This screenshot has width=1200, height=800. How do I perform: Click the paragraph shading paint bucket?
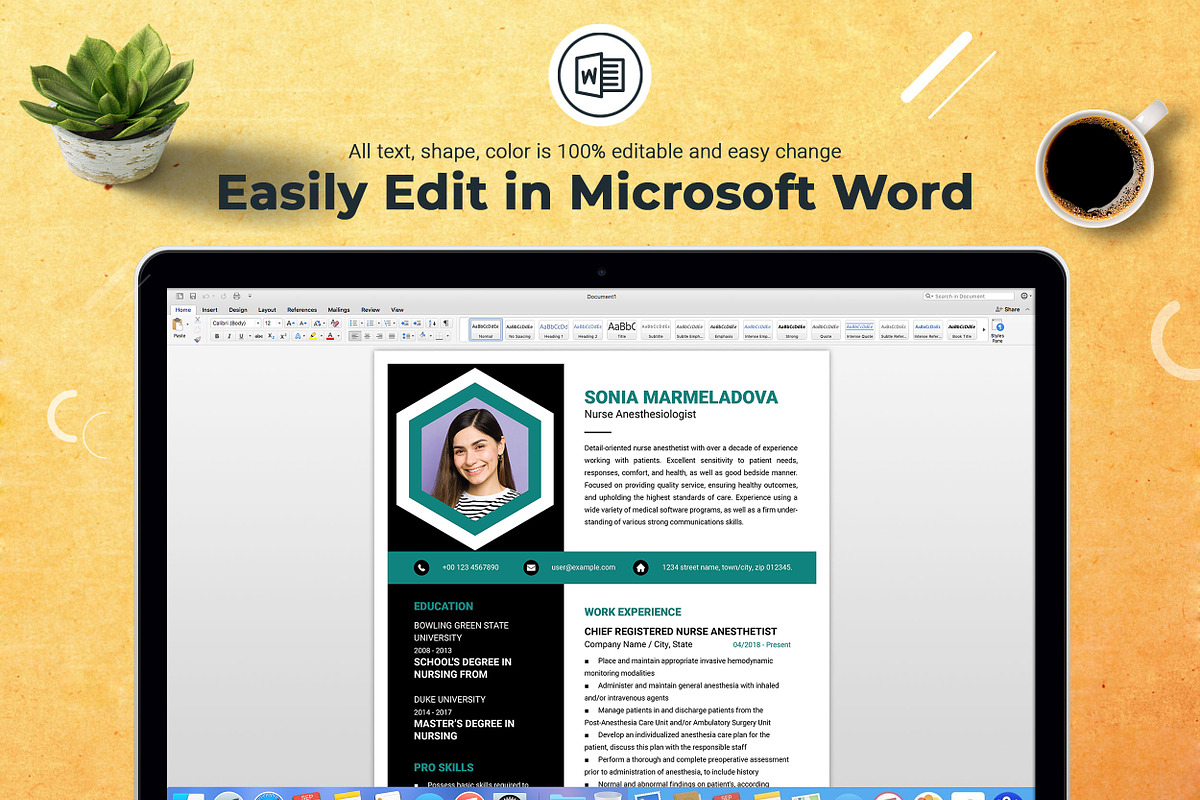pyautogui.click(x=423, y=336)
